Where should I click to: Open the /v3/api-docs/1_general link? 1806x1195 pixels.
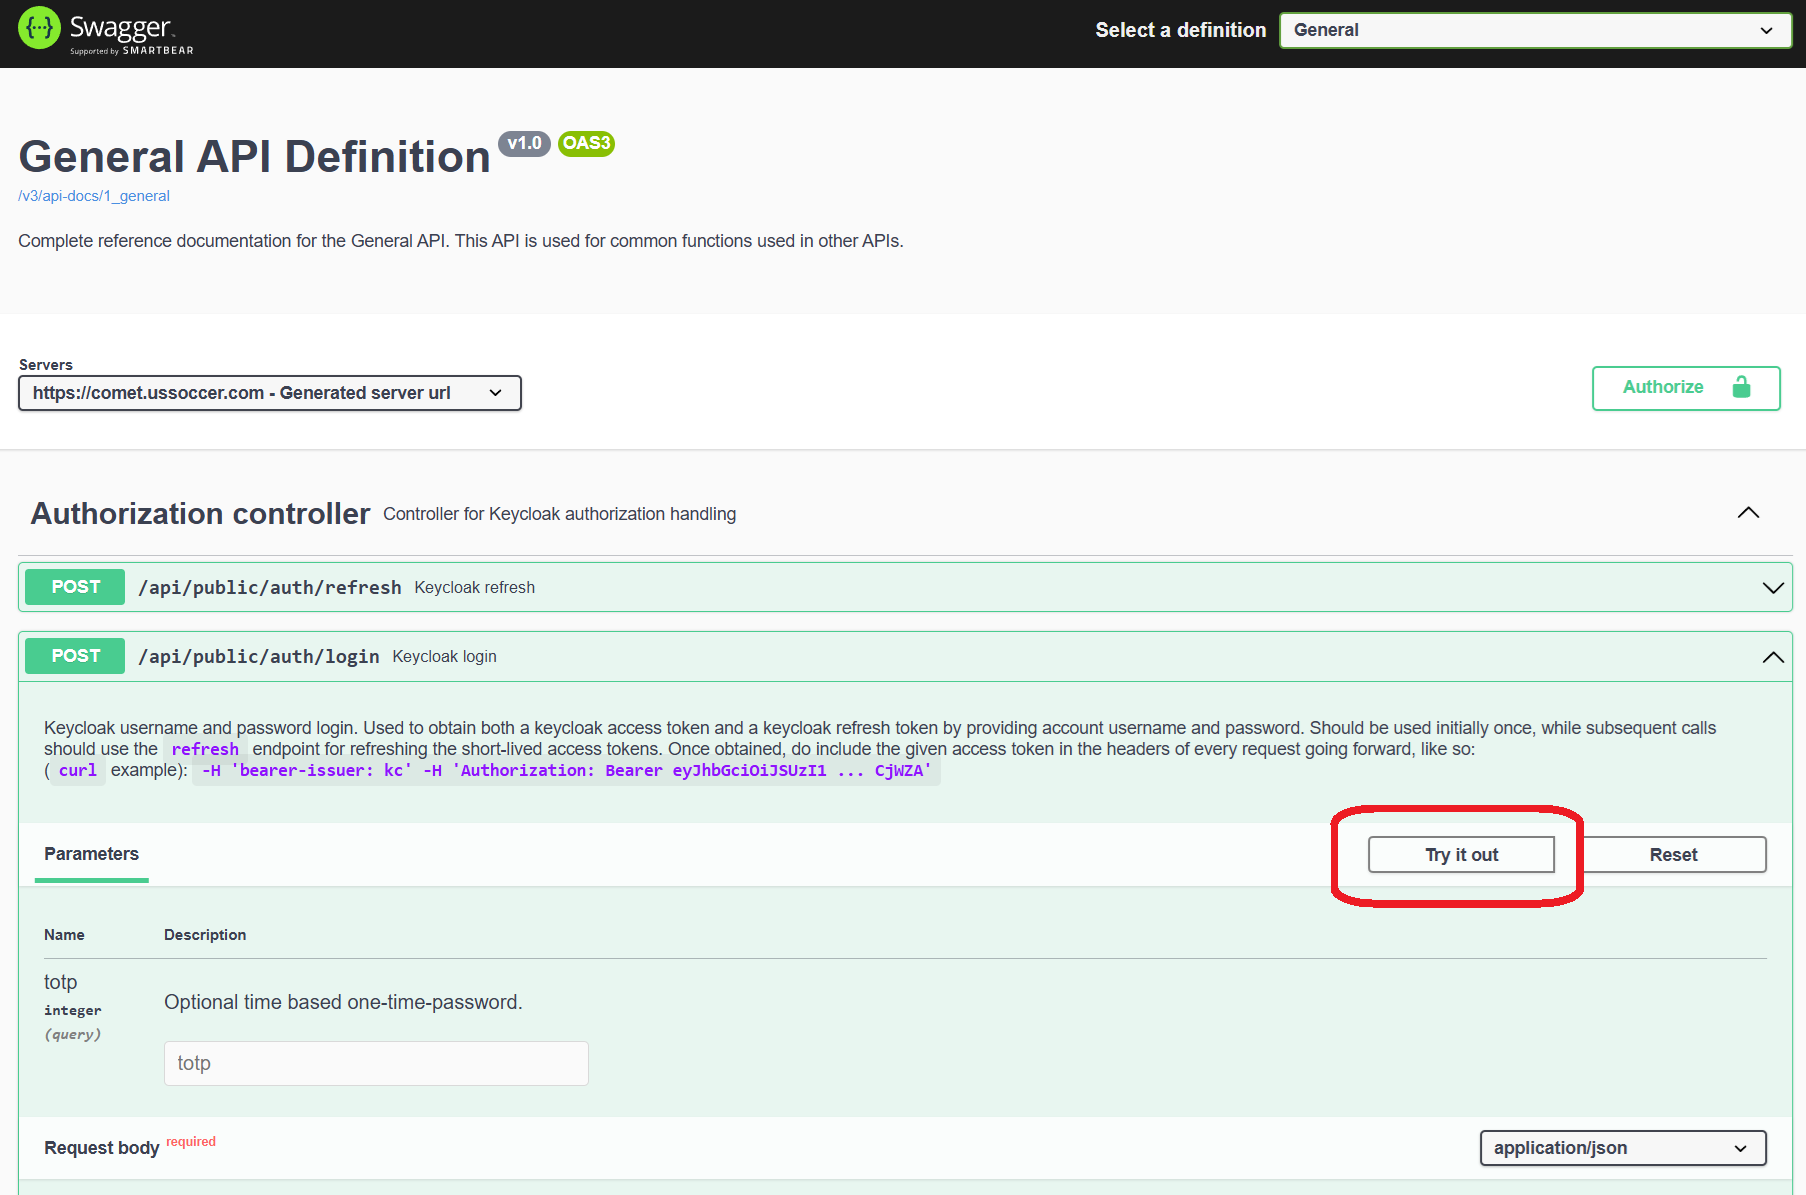coord(94,196)
